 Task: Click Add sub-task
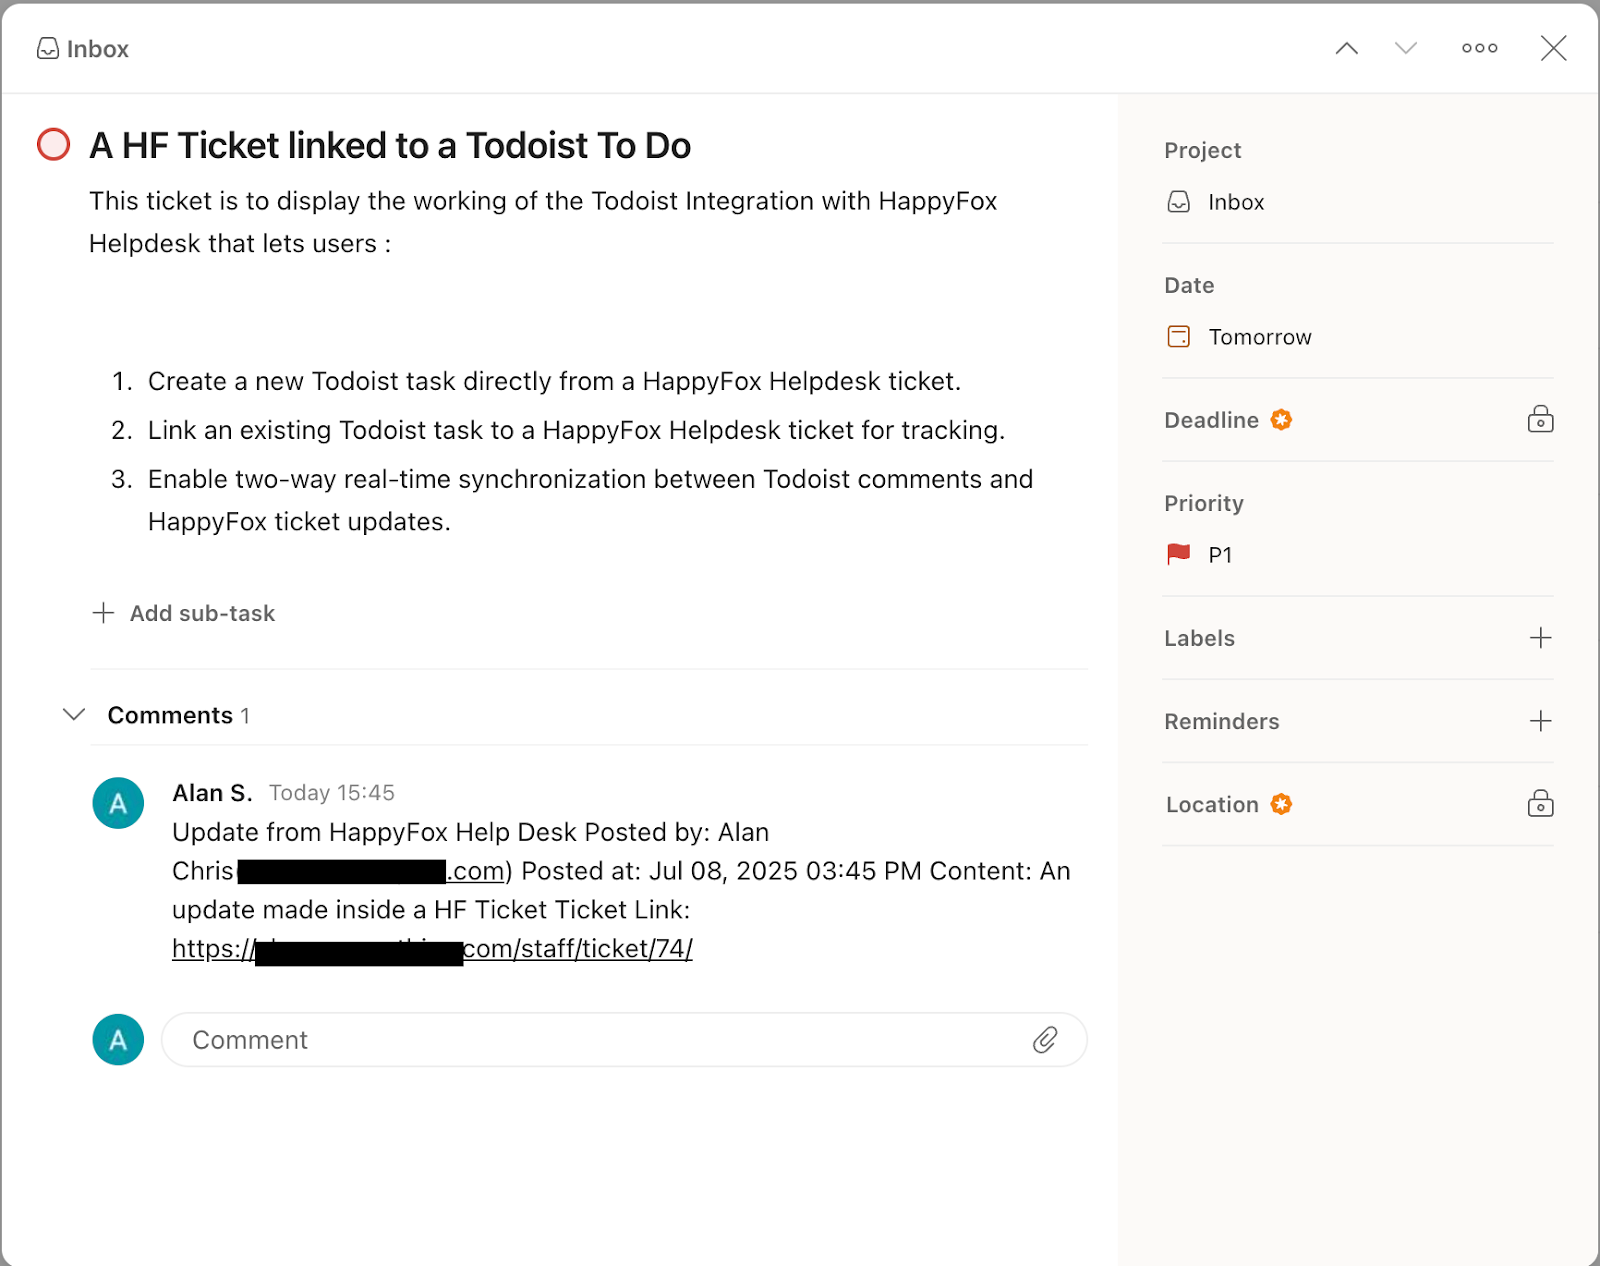point(183,613)
